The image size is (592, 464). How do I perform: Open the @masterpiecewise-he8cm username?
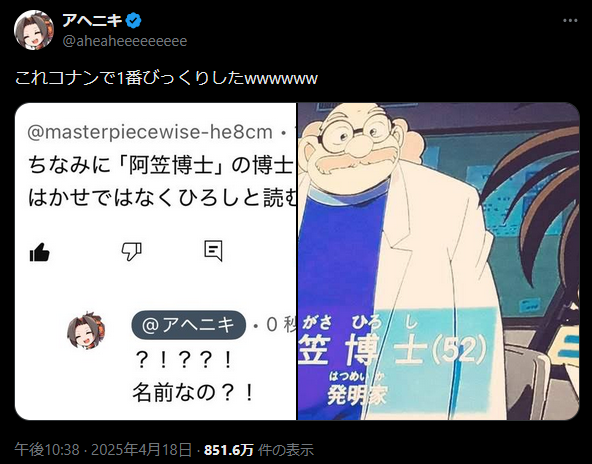click(x=150, y=132)
